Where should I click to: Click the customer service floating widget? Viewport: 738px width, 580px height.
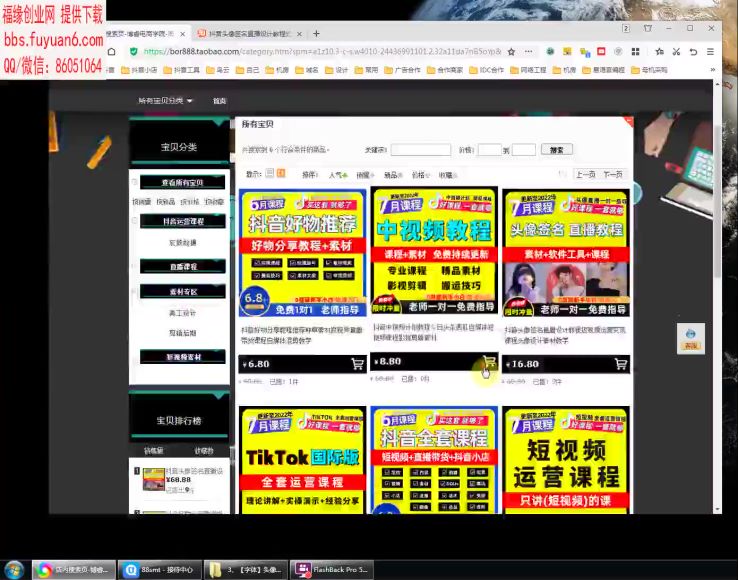690,339
